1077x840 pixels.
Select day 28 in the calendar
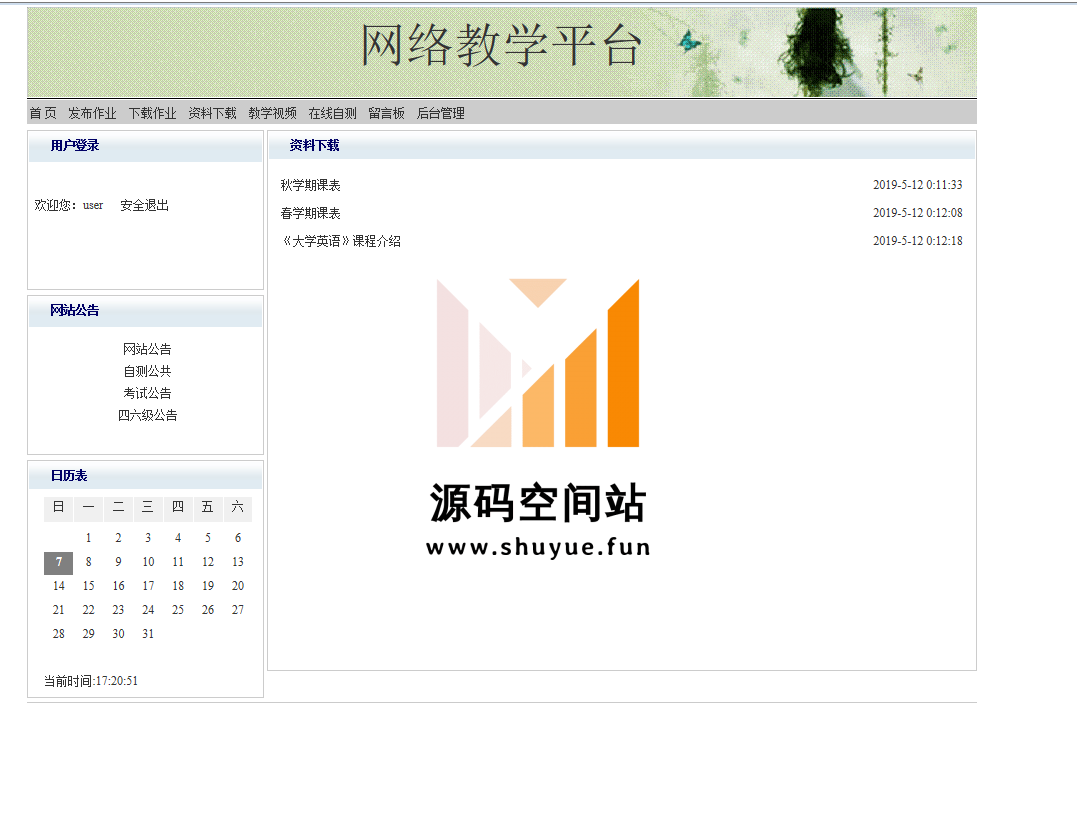coord(58,634)
